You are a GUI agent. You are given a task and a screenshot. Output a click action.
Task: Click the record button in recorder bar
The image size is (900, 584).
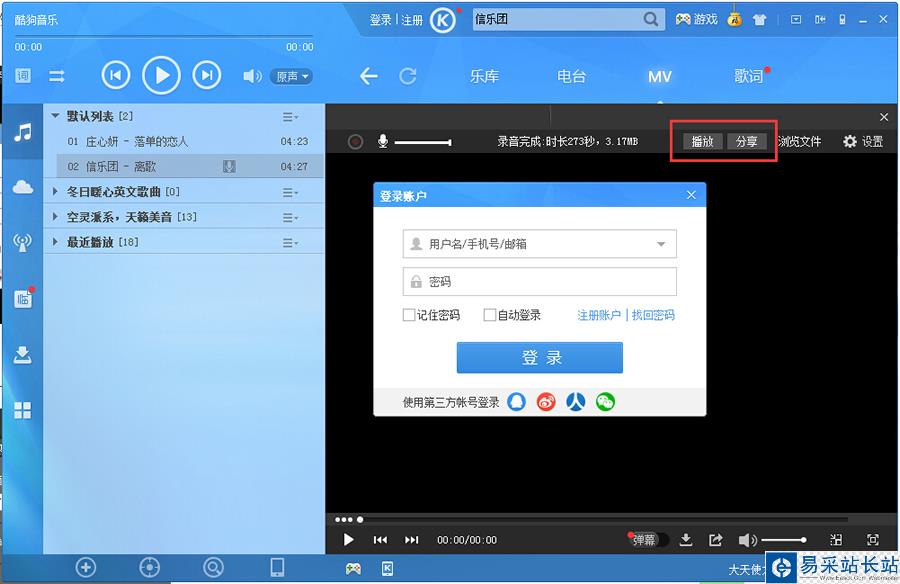click(355, 141)
